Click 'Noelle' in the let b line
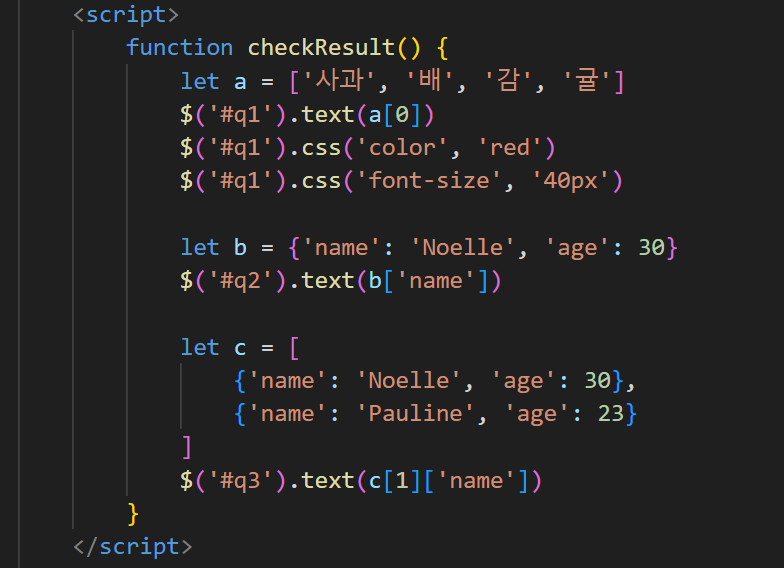 (462, 248)
